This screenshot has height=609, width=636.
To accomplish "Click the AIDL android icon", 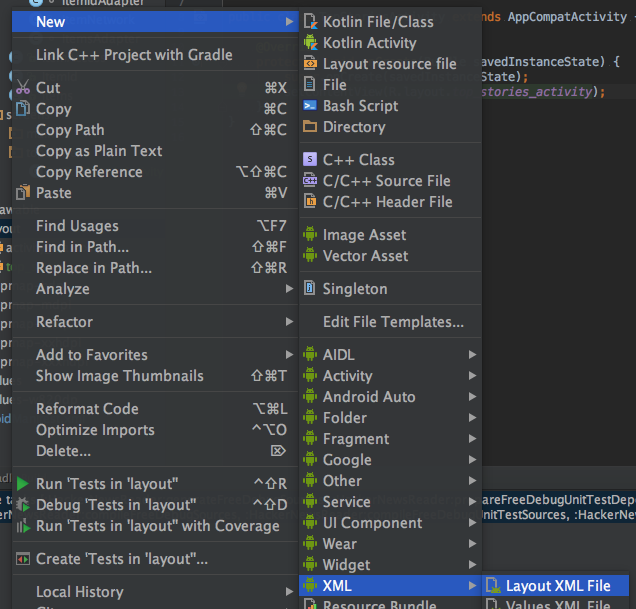I will pyautogui.click(x=310, y=354).
